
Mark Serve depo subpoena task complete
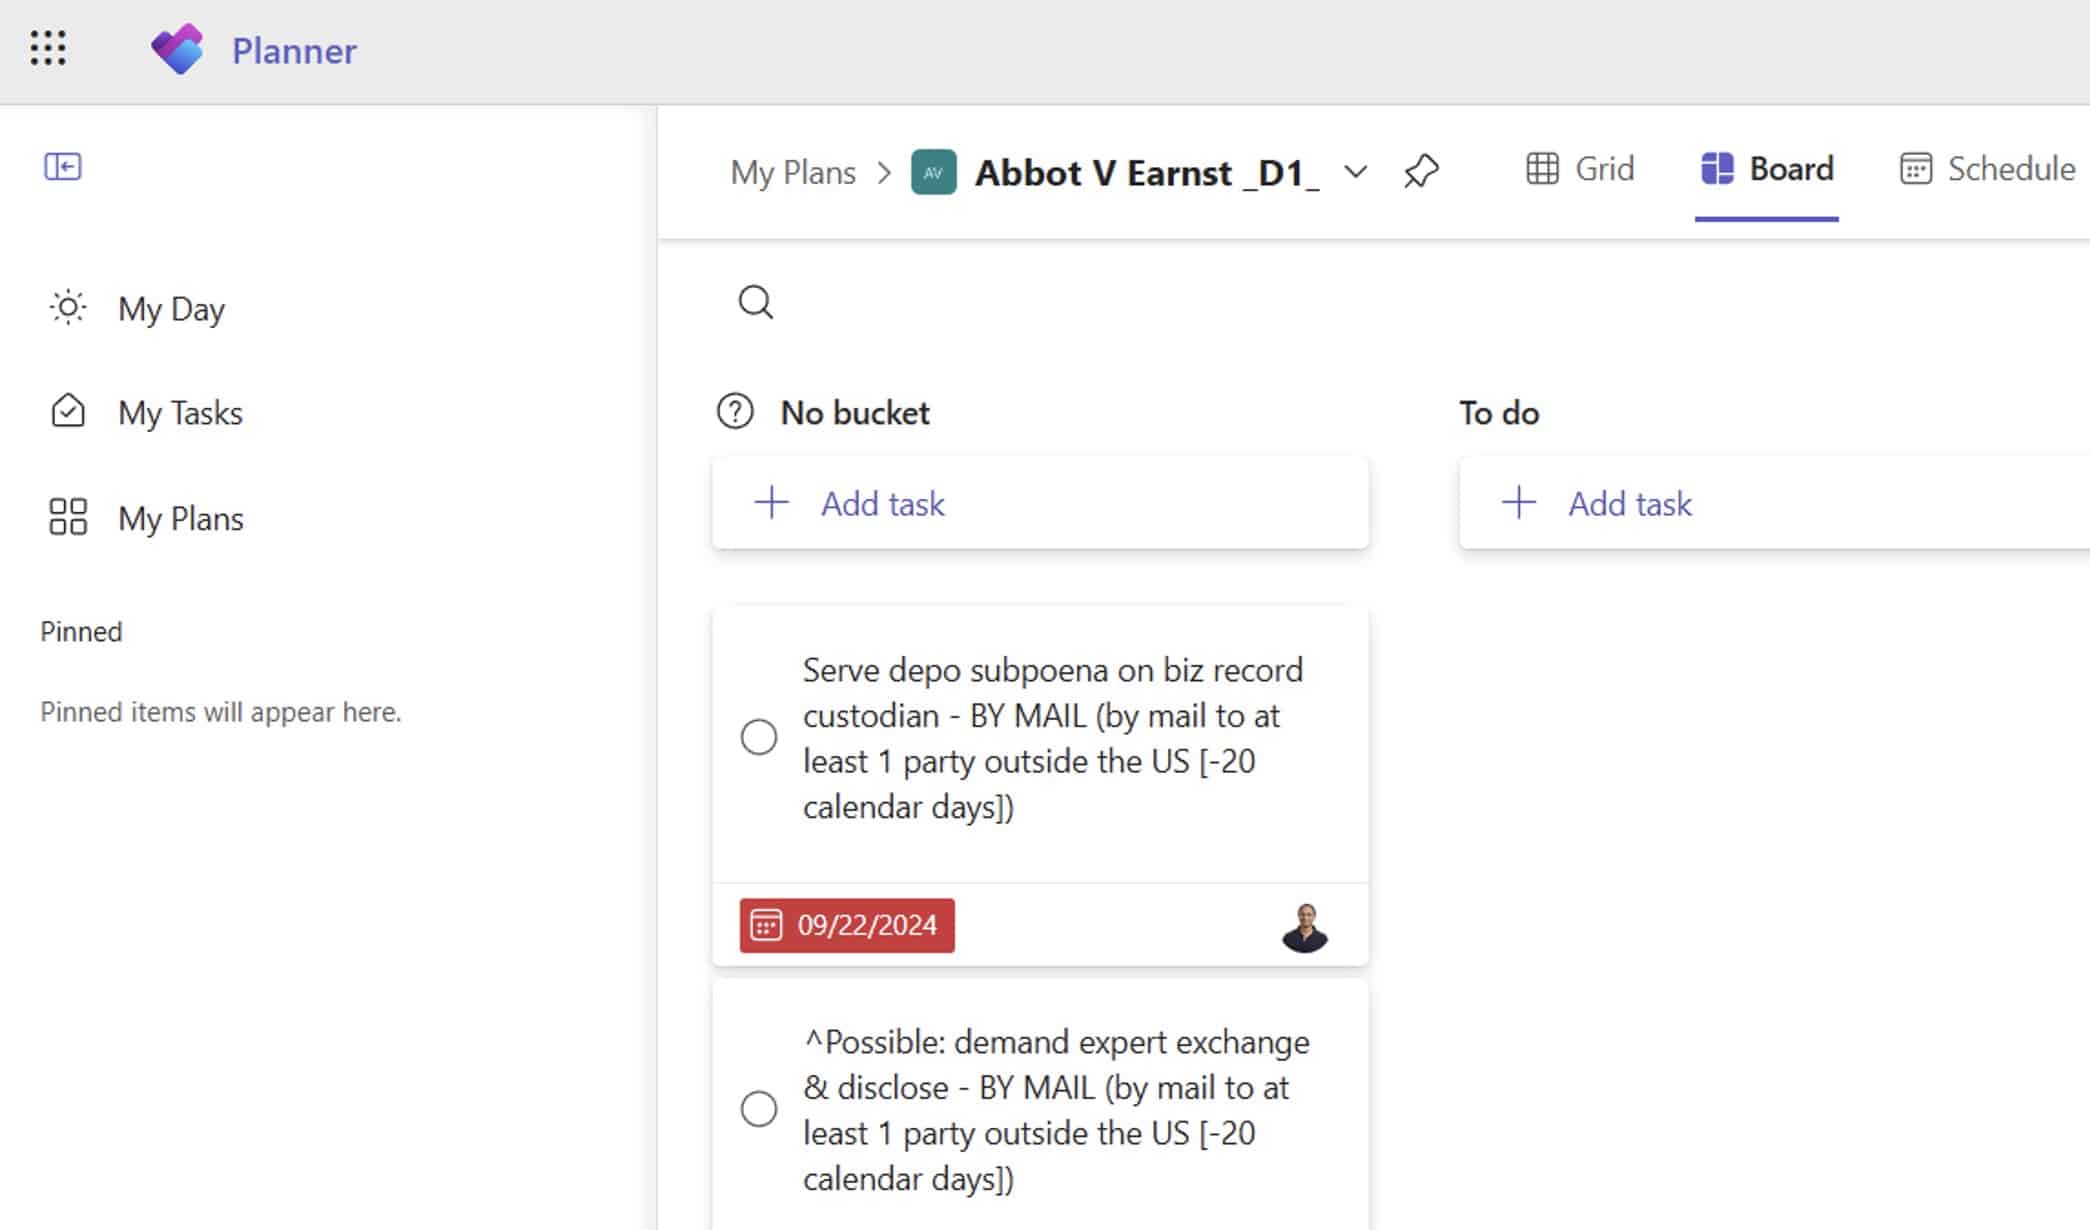[x=759, y=737]
